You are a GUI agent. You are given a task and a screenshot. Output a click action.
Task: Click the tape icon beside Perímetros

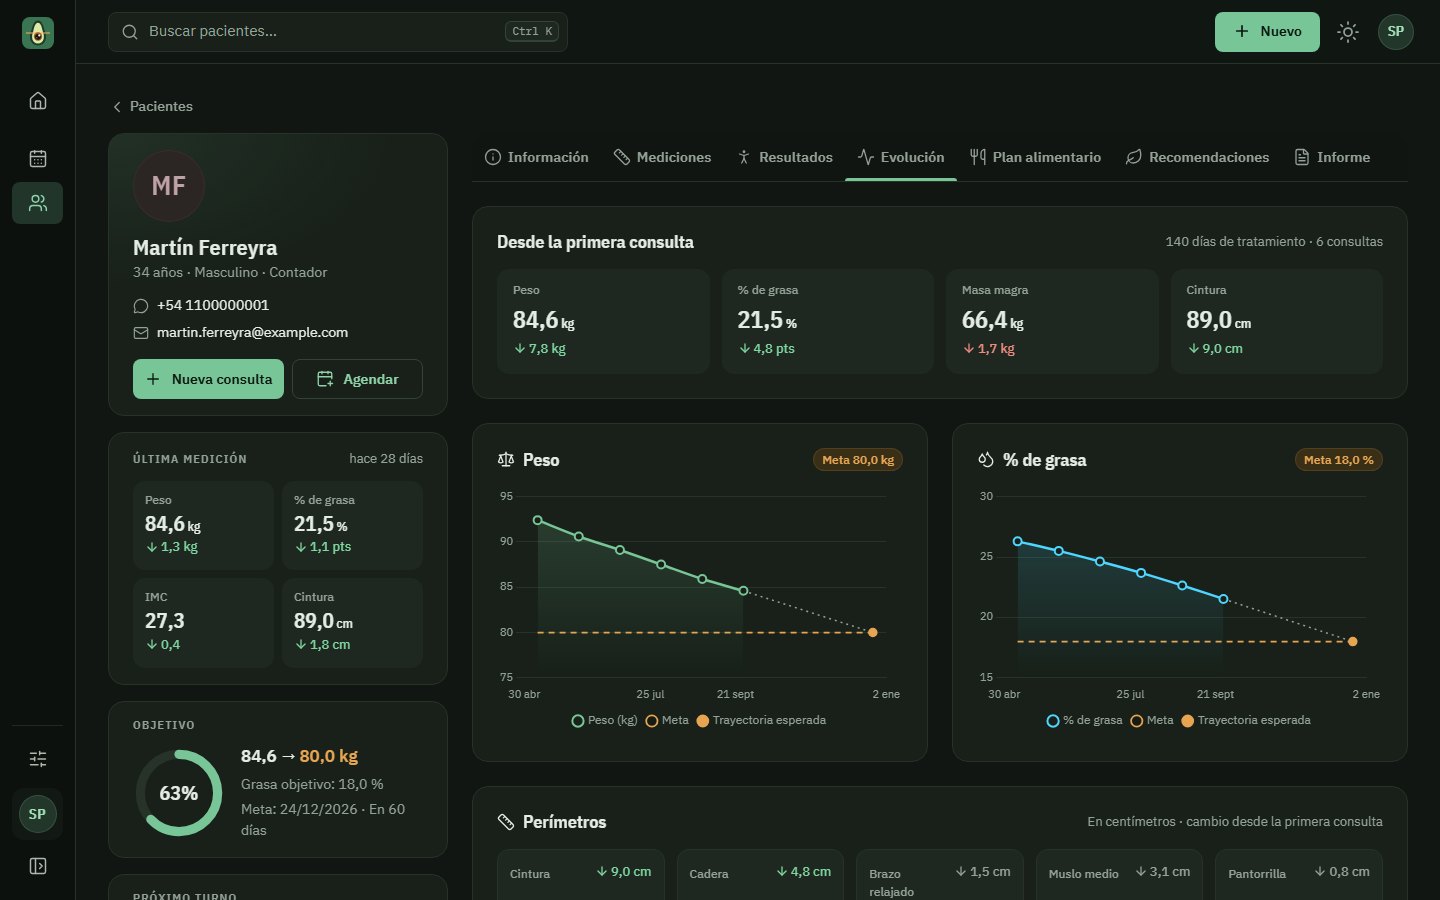(x=506, y=822)
